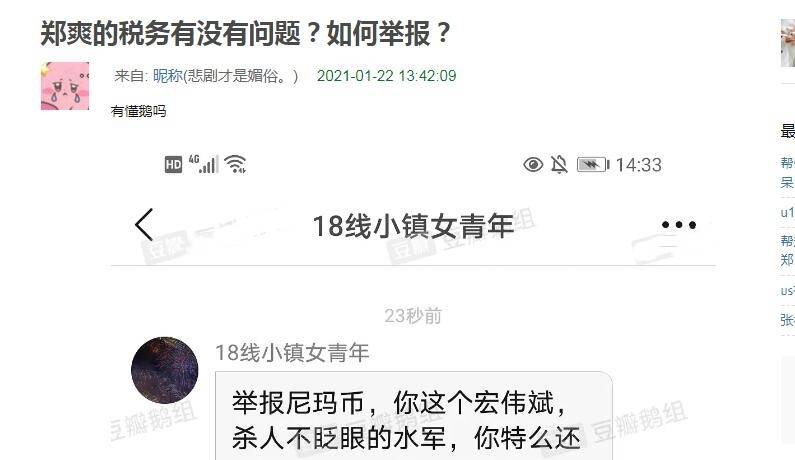
Task: Click the chat header title 18线小镇女青年
Action: [x=413, y=226]
